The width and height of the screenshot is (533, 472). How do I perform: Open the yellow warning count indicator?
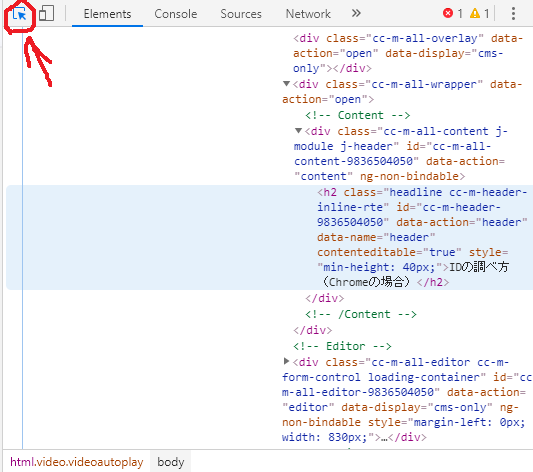479,14
